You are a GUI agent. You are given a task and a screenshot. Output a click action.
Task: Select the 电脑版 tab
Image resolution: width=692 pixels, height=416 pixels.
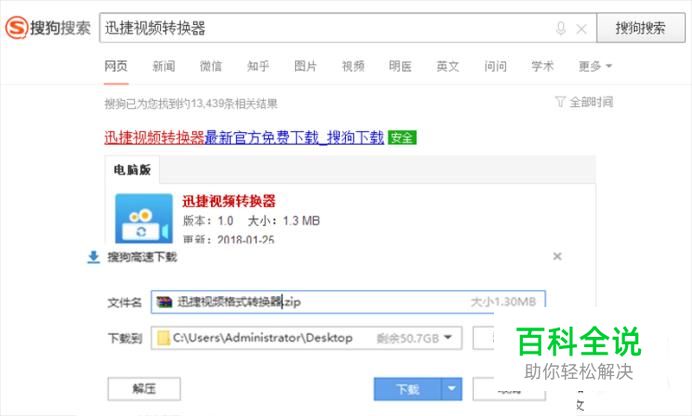pyautogui.click(x=132, y=170)
